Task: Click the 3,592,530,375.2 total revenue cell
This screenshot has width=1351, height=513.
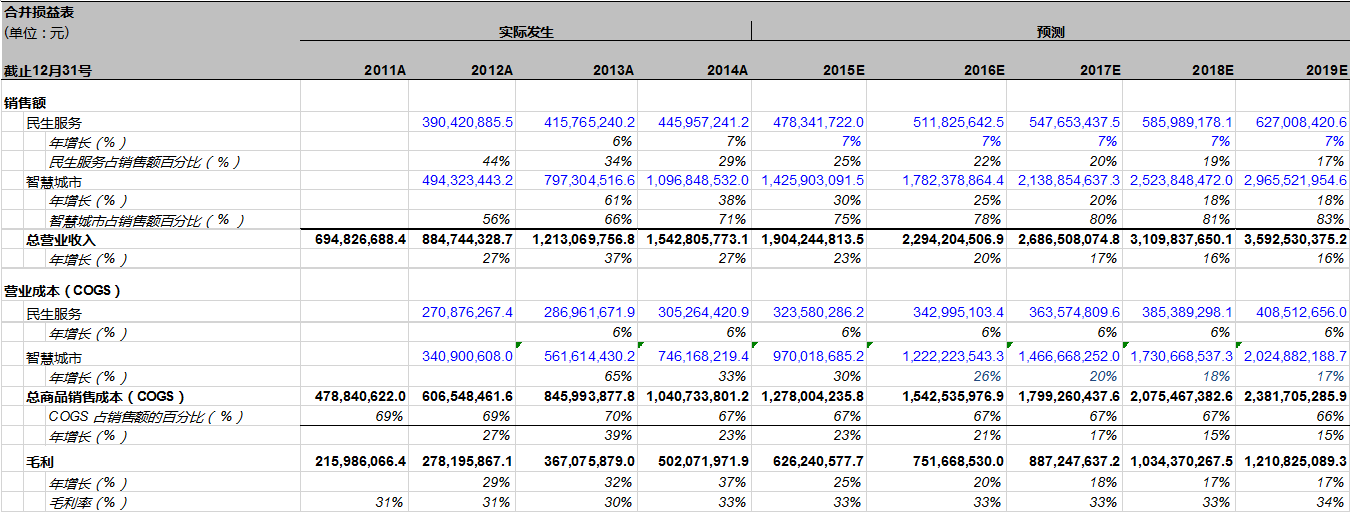Action: (1295, 240)
